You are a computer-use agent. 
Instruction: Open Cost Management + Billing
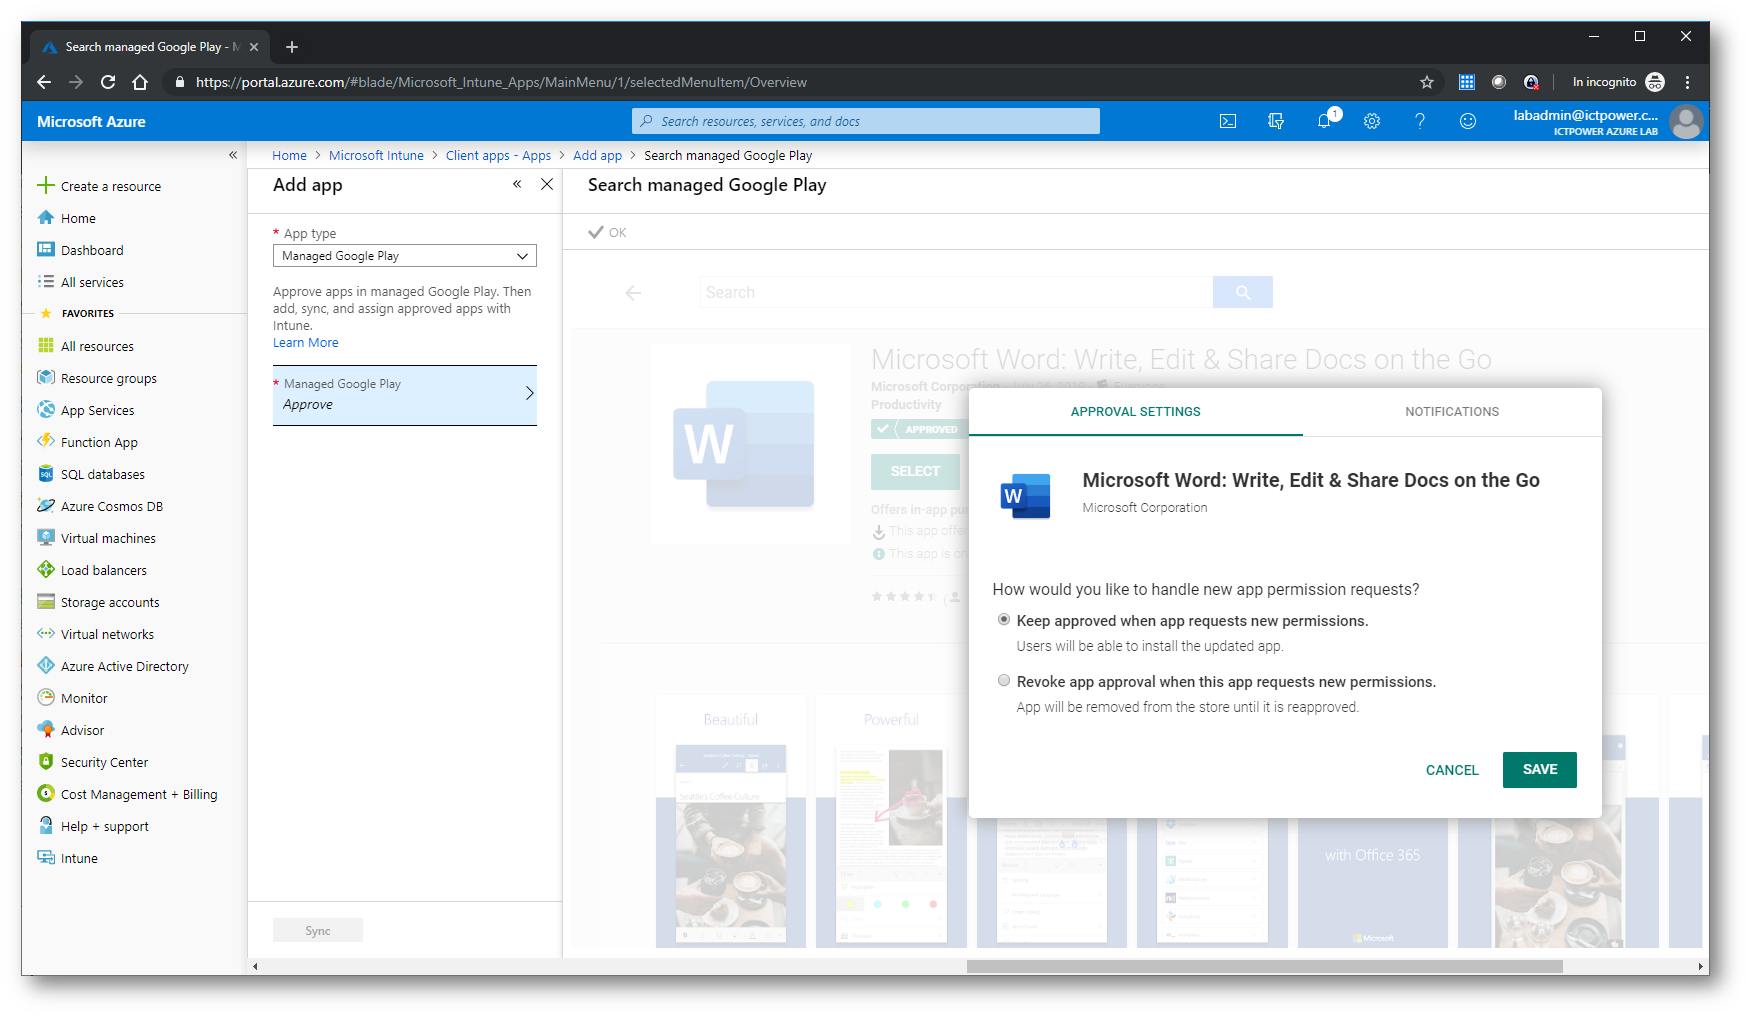(x=139, y=794)
